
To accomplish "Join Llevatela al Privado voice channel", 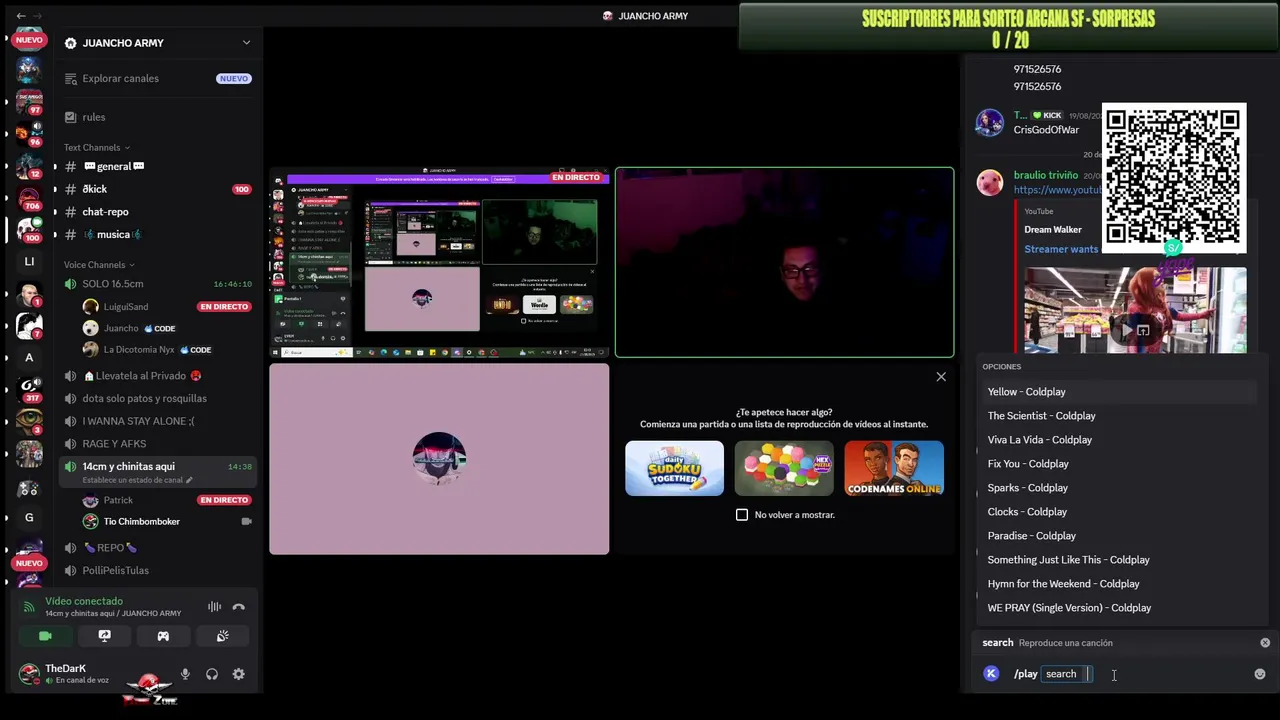I will tap(158, 376).
